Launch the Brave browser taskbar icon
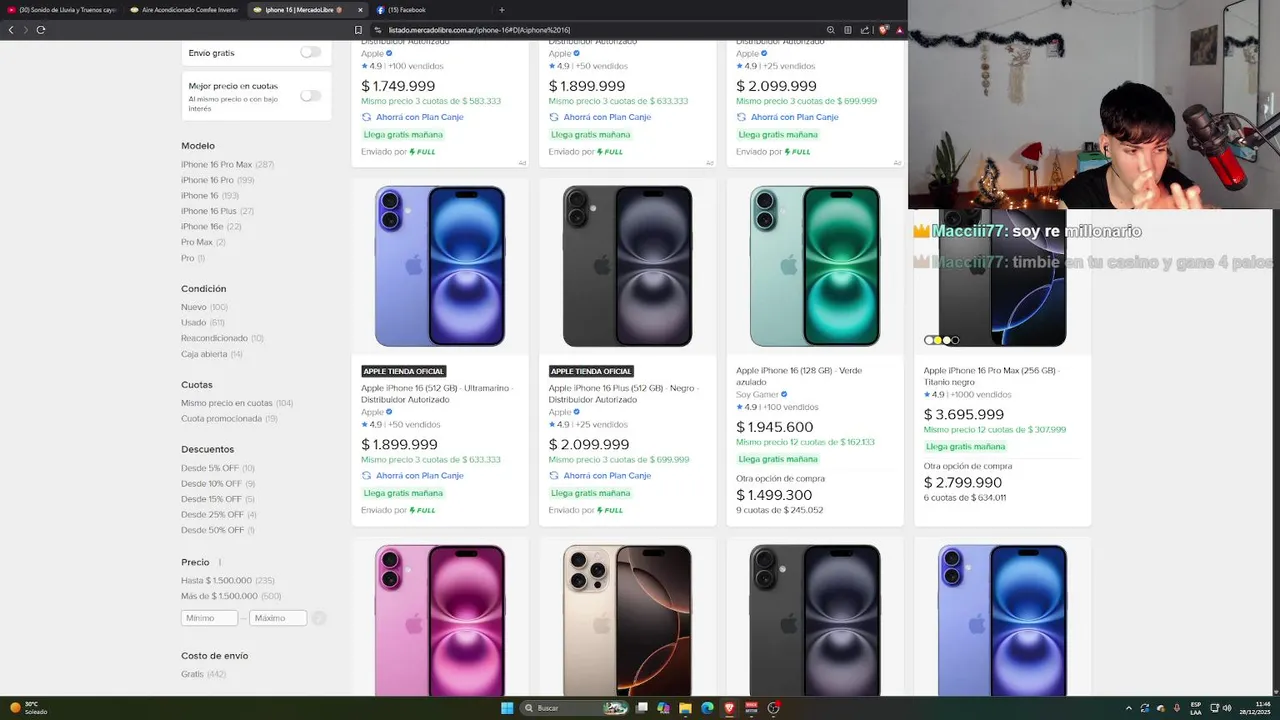The width and height of the screenshot is (1280, 720). pyautogui.click(x=729, y=708)
